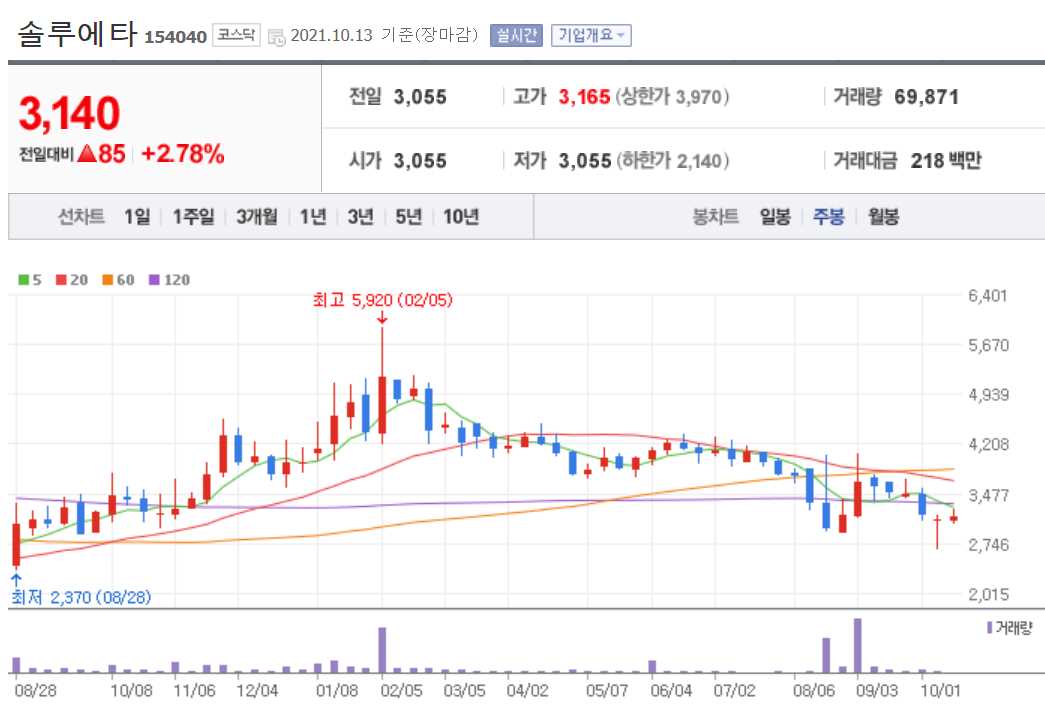Image resolution: width=1045 pixels, height=710 pixels.
Task: Select the 1일 chart period
Action: pyautogui.click(x=136, y=216)
